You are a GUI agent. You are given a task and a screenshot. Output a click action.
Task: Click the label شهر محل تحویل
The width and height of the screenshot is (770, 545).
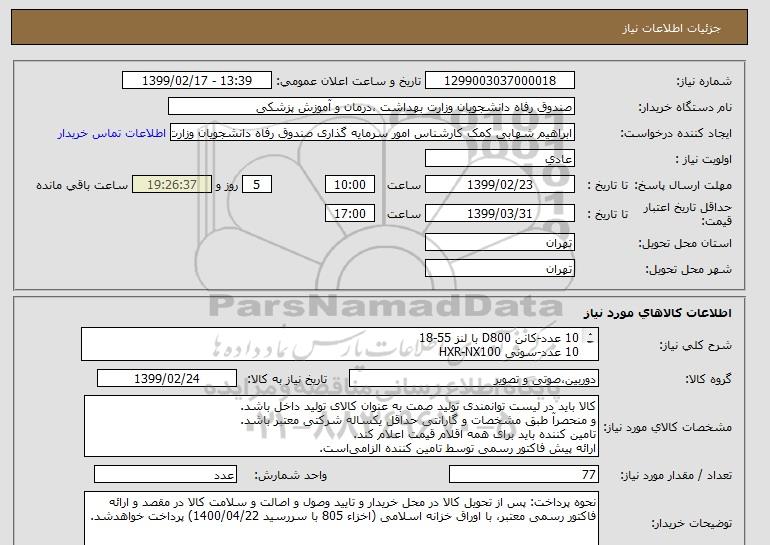(688, 270)
